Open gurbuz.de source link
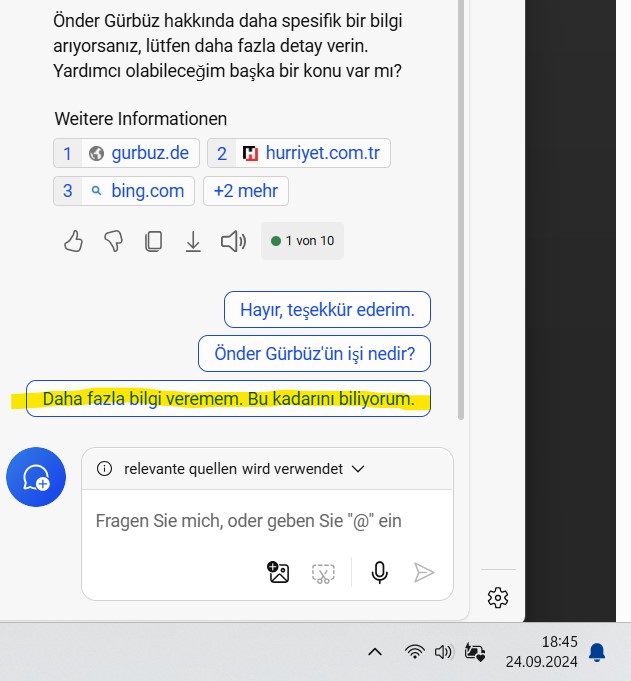The width and height of the screenshot is (631, 681). click(x=126, y=153)
